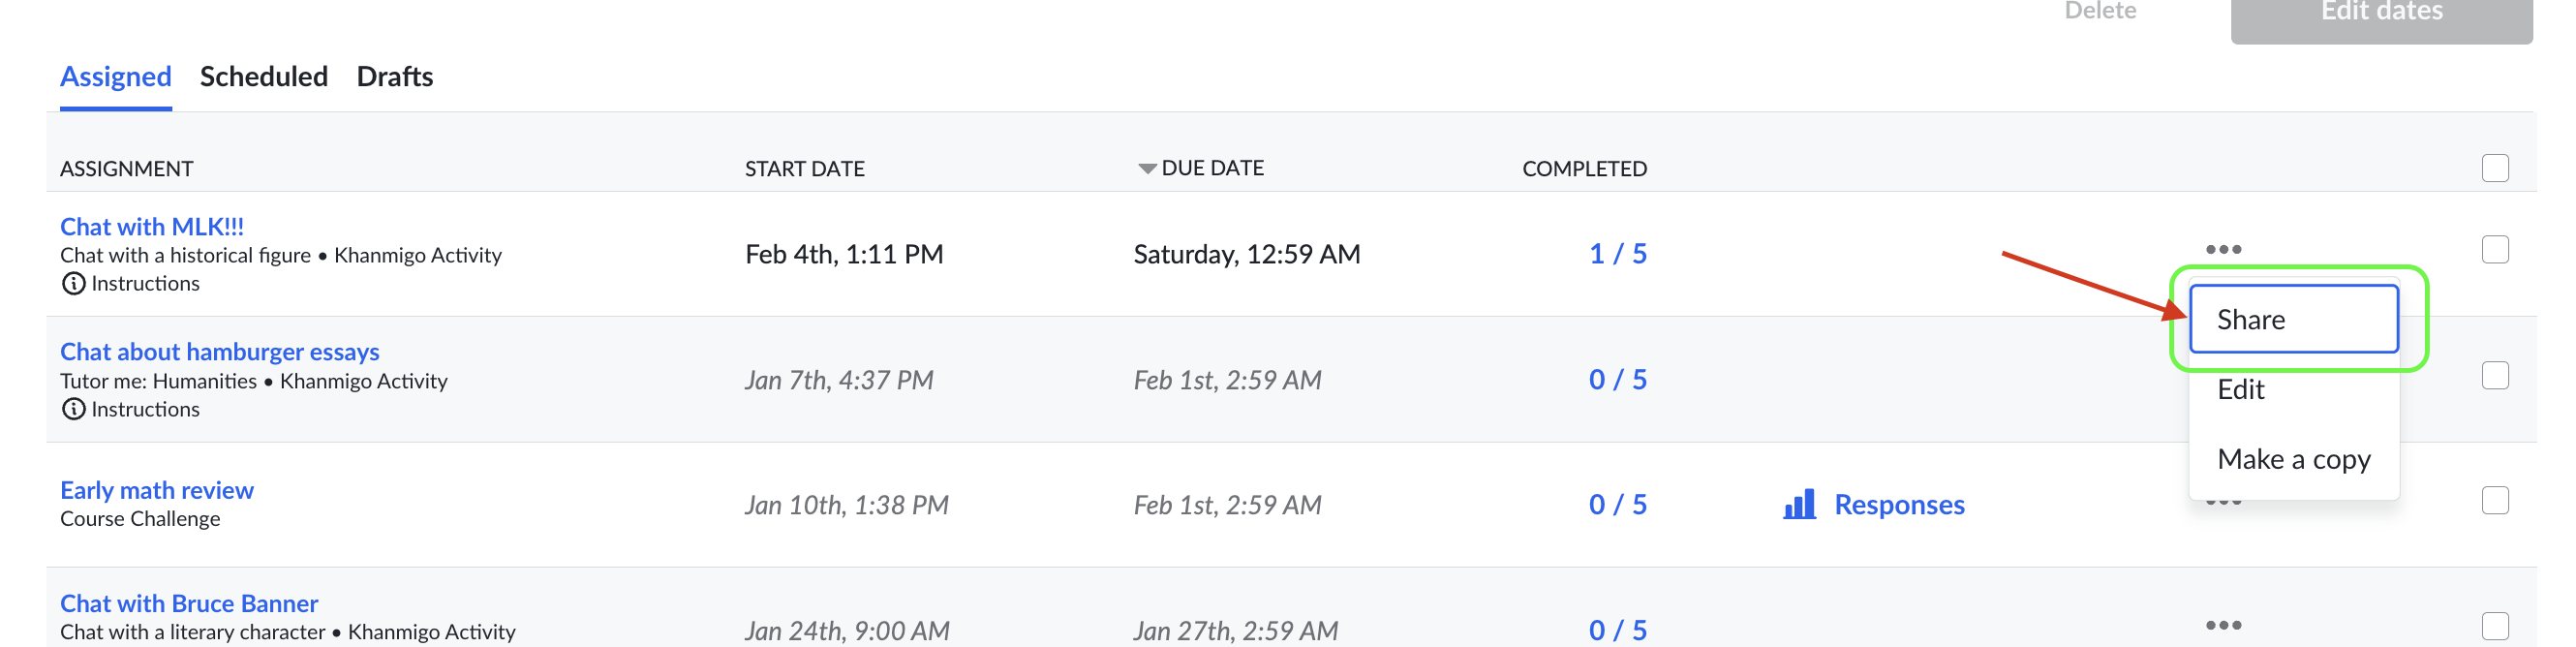Check the box for the Chat with MLK!!! row
The width and height of the screenshot is (2576, 647).
(x=2495, y=250)
